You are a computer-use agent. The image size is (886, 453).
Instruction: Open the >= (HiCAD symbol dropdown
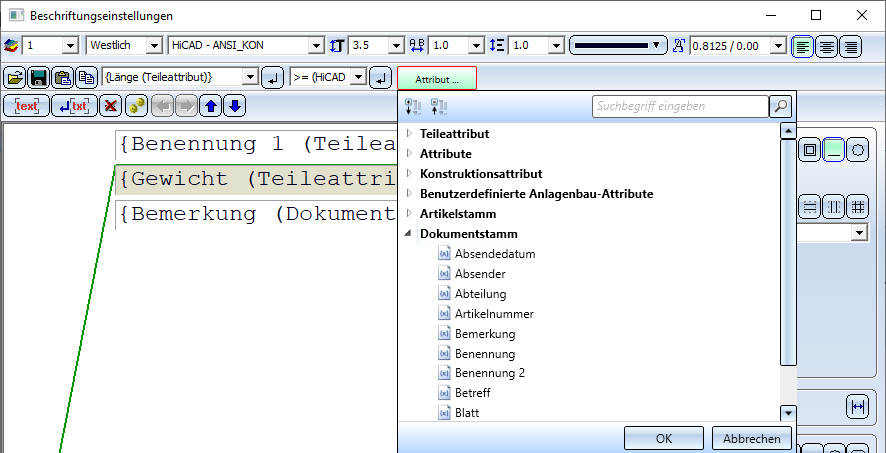(x=358, y=78)
